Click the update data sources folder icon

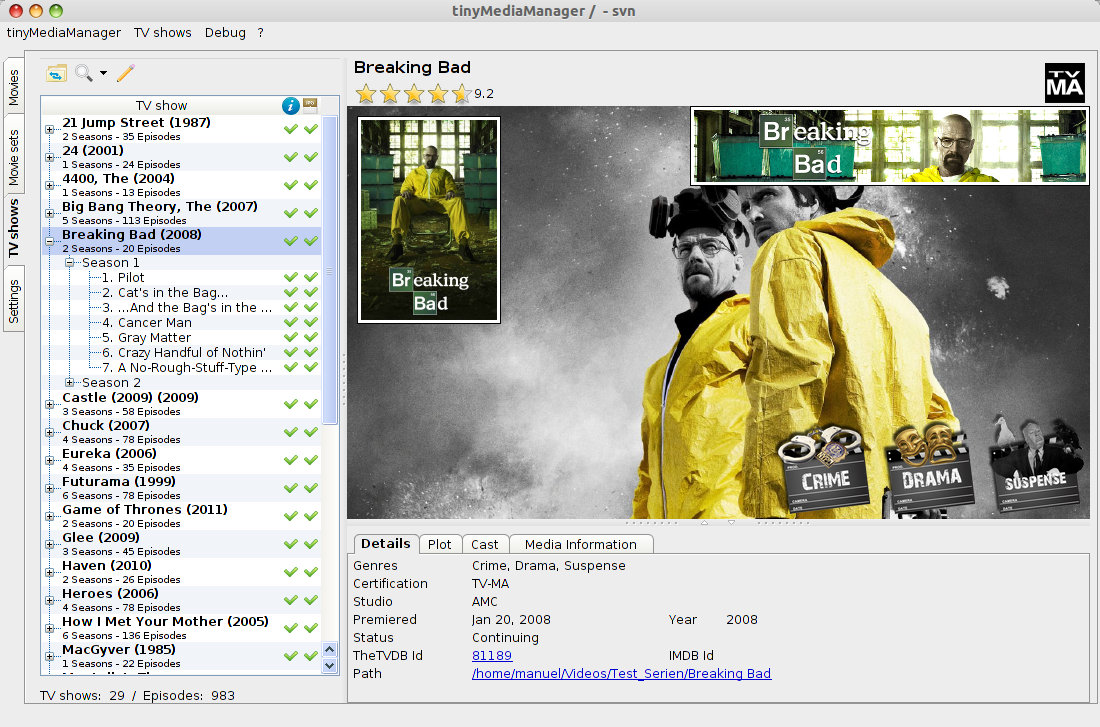pos(56,73)
